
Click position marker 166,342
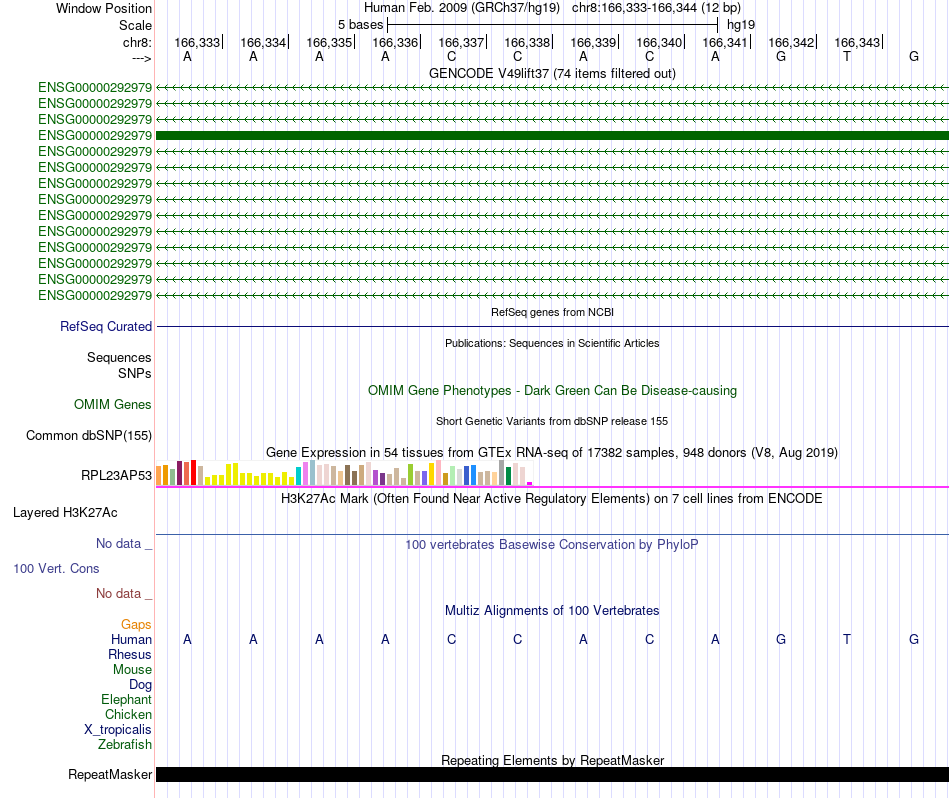pos(792,42)
